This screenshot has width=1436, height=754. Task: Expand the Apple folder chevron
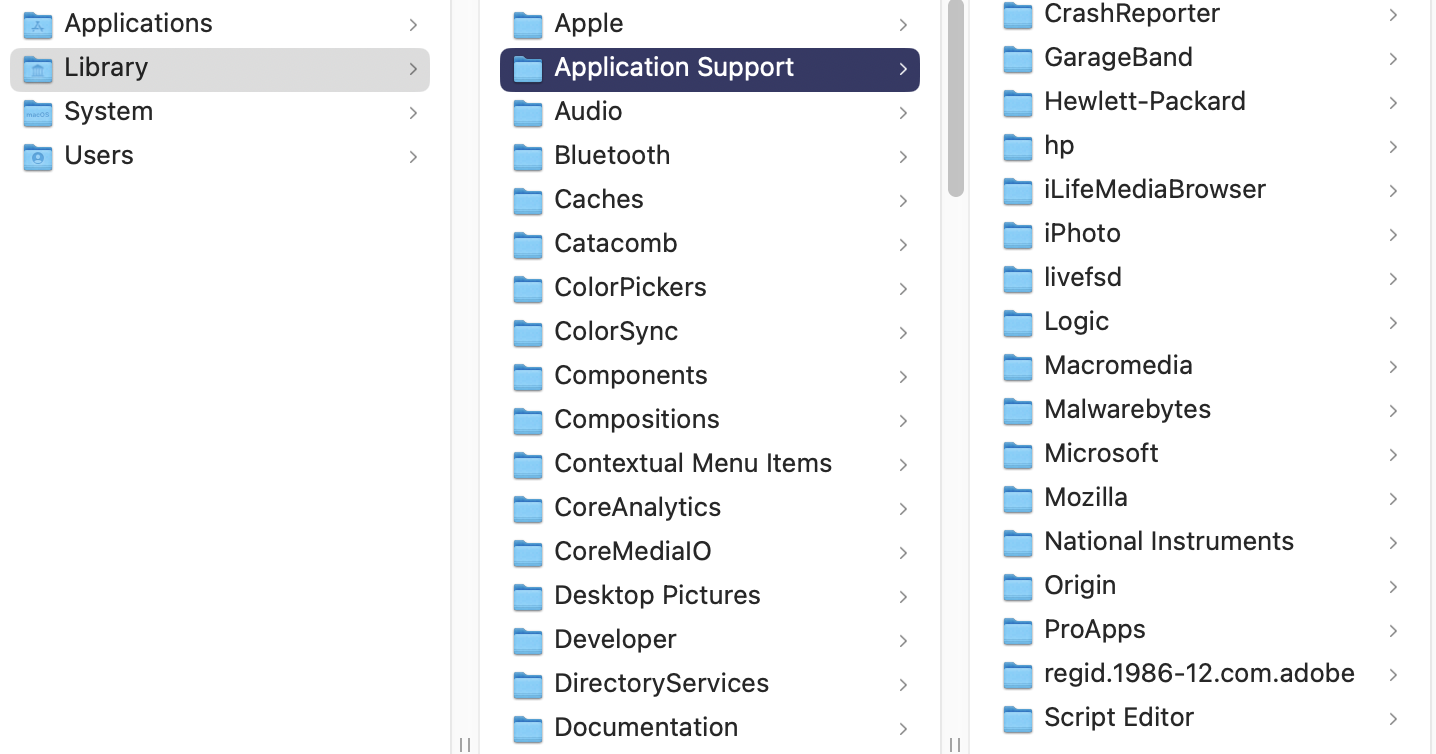pyautogui.click(x=903, y=24)
